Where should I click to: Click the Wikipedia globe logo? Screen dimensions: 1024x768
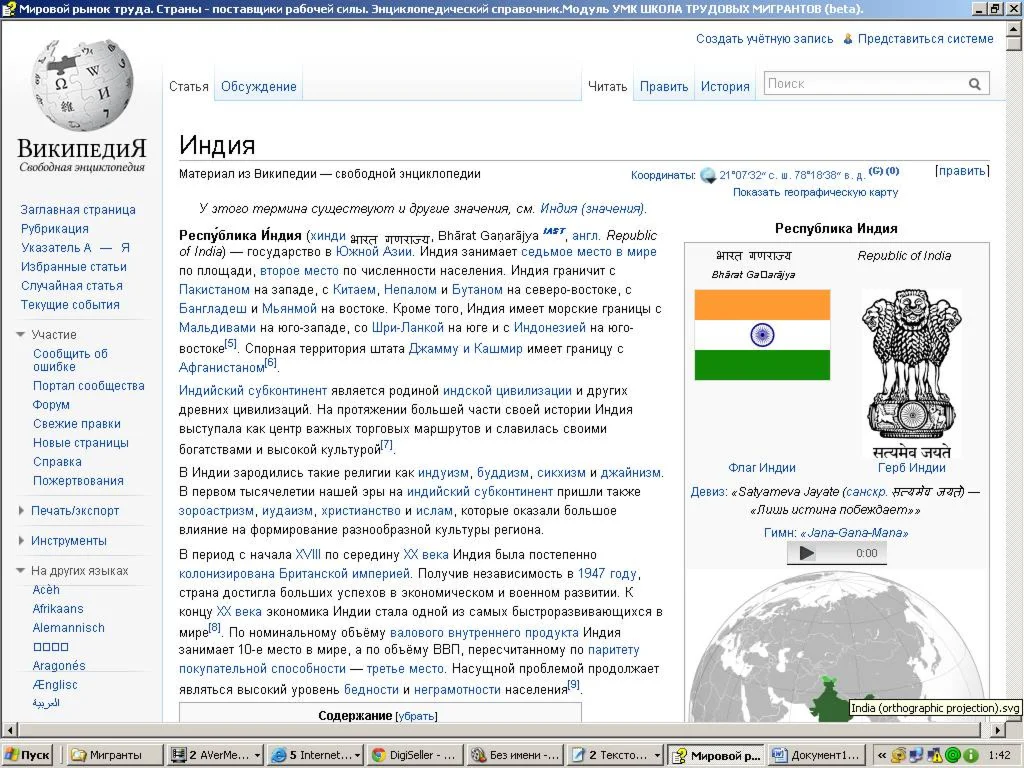click(x=82, y=86)
